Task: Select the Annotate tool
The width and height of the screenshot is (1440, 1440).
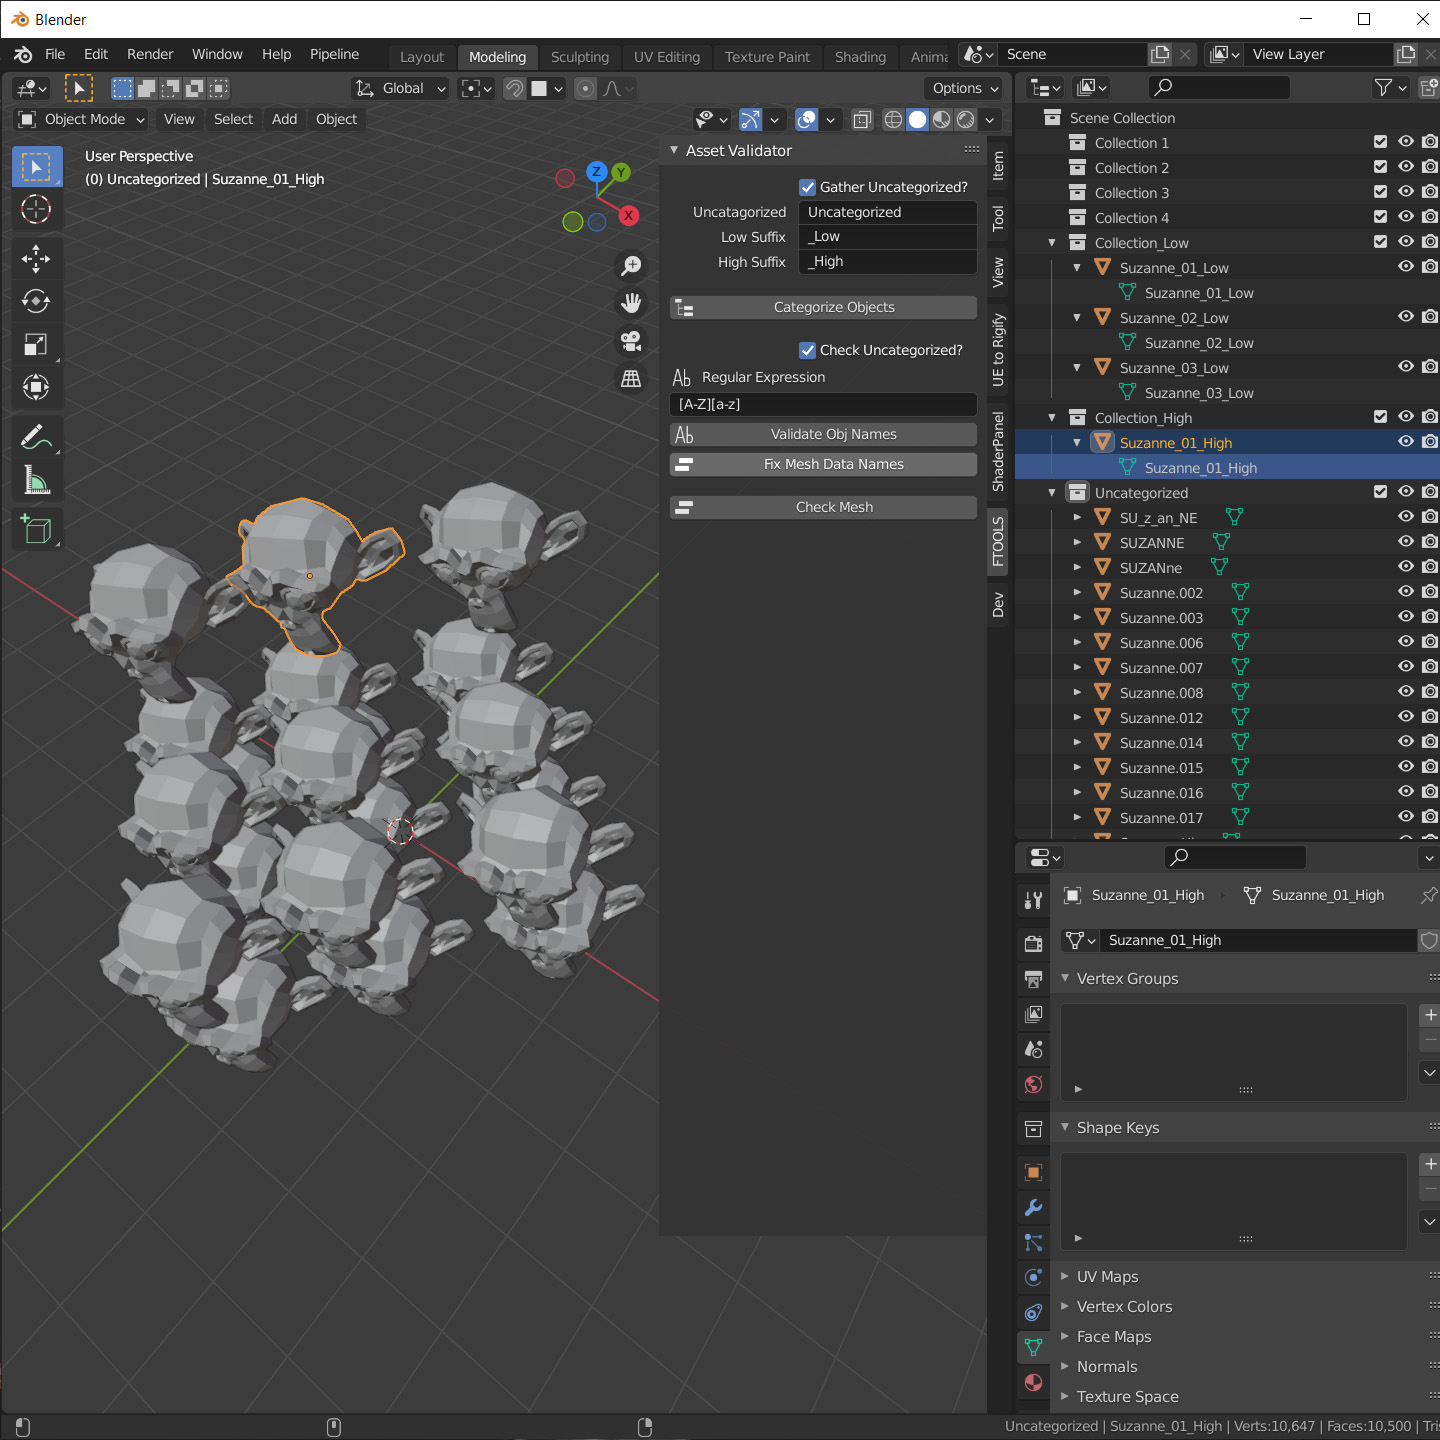Action: (36, 436)
